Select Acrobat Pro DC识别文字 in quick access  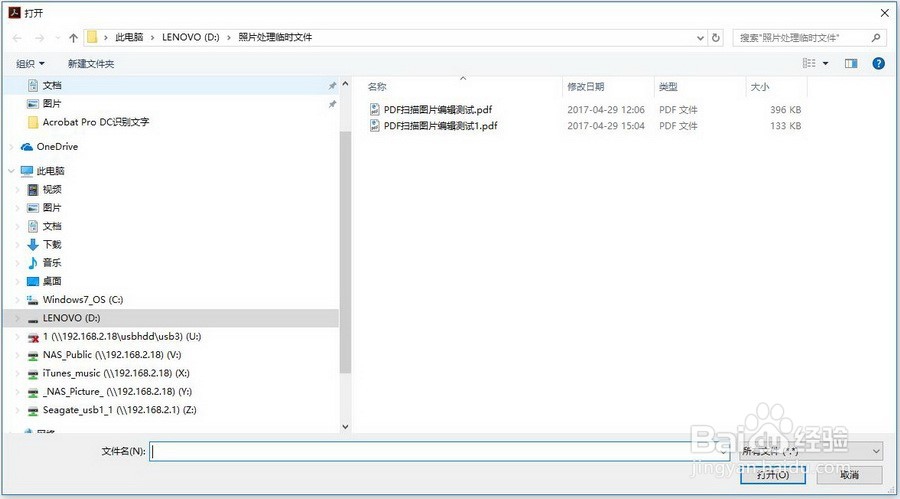[x=96, y=122]
